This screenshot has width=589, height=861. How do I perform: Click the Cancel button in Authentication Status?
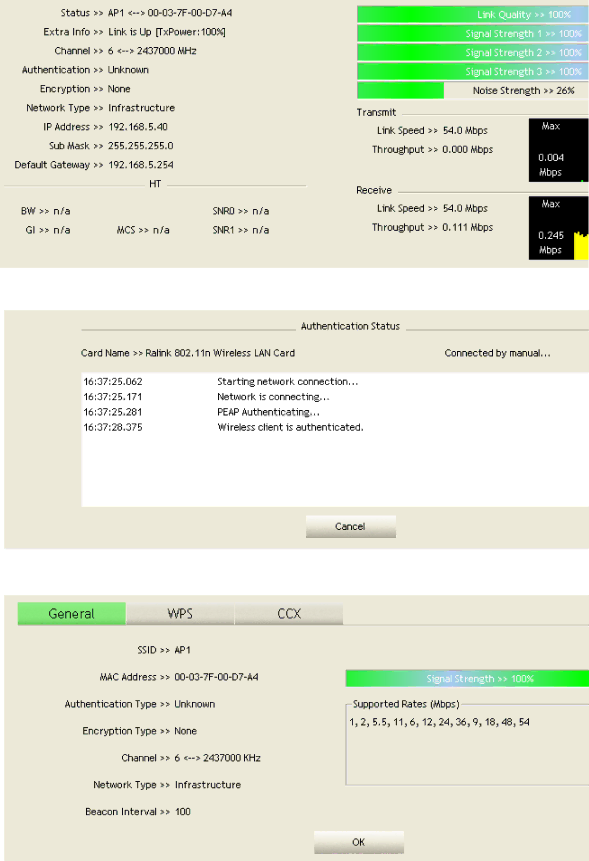point(350,526)
